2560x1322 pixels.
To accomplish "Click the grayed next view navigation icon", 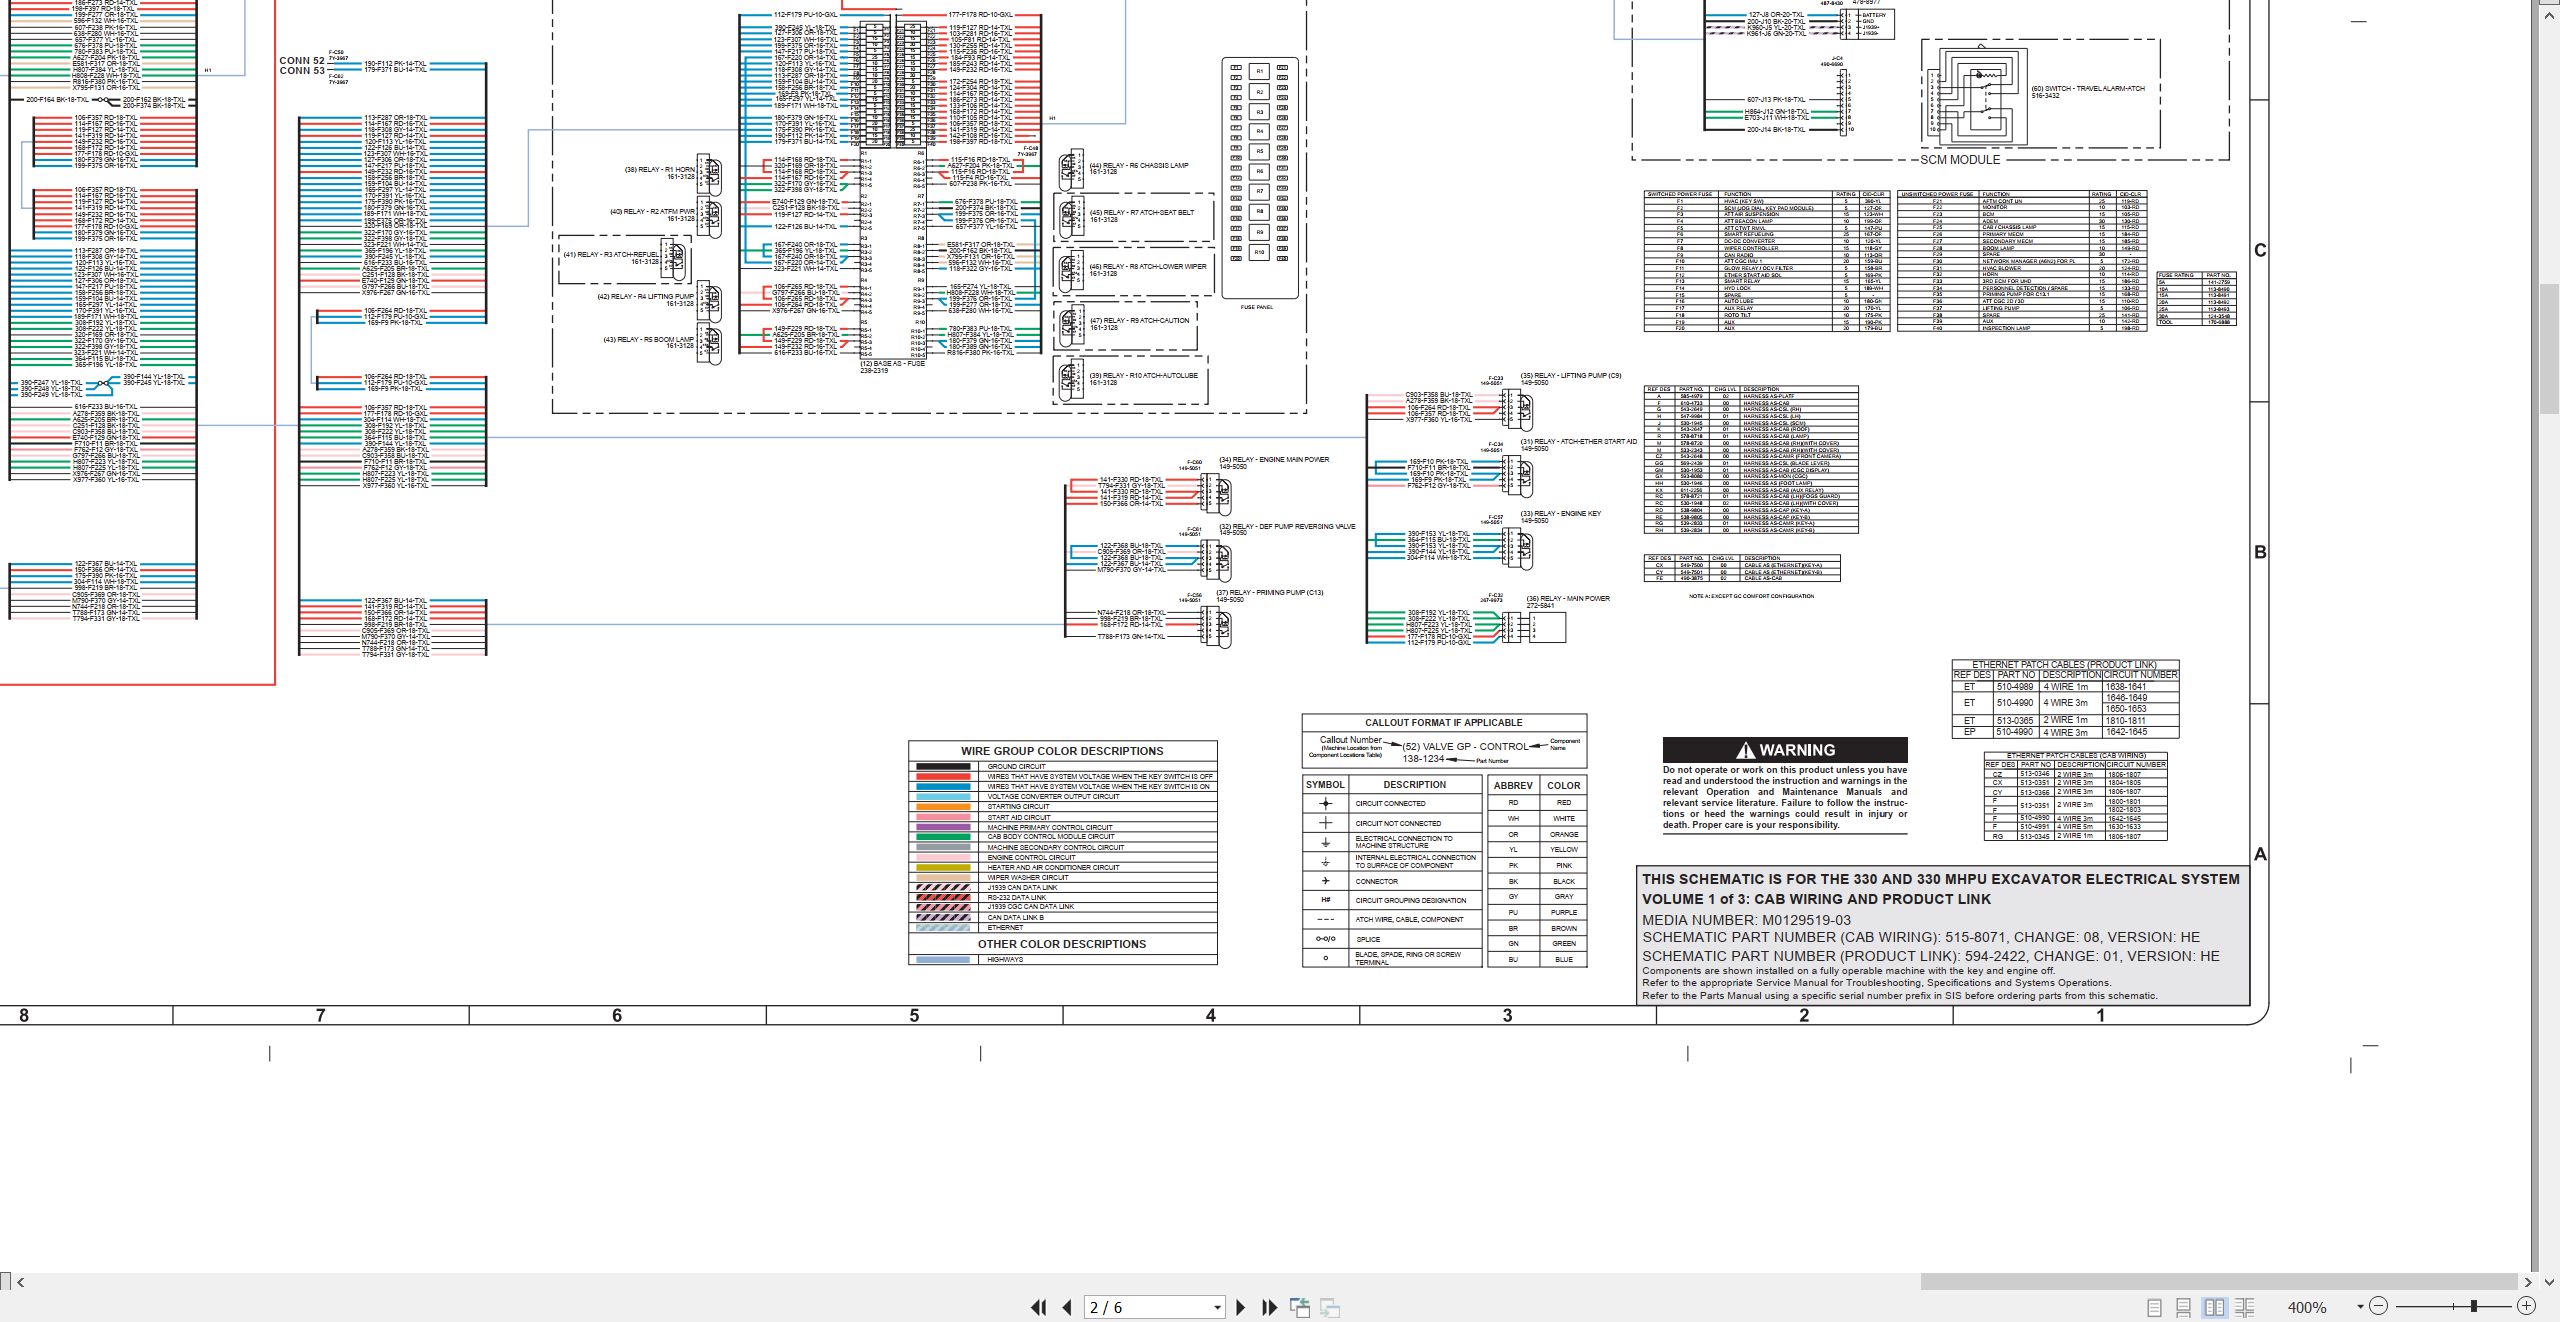I will (x=1330, y=1307).
